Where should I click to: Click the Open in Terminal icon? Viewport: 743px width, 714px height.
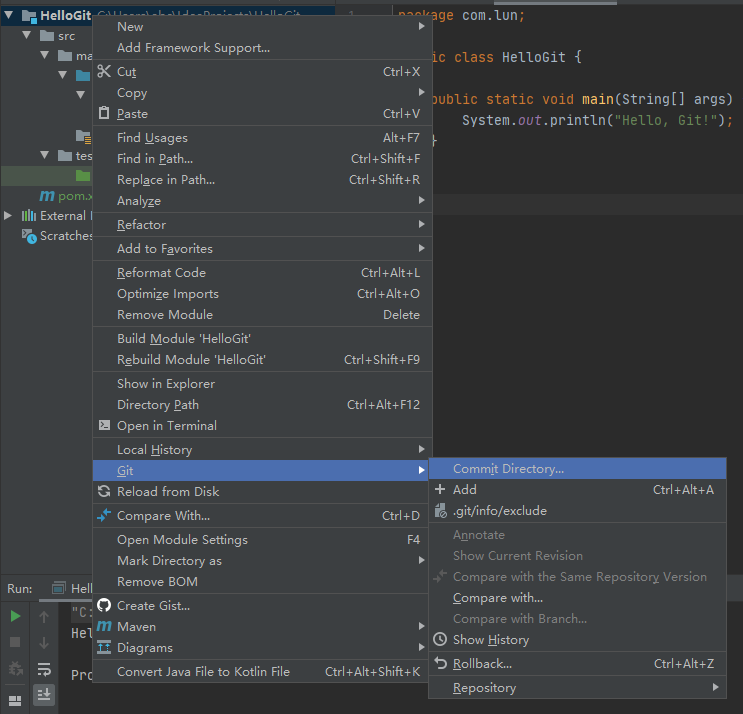(104, 425)
